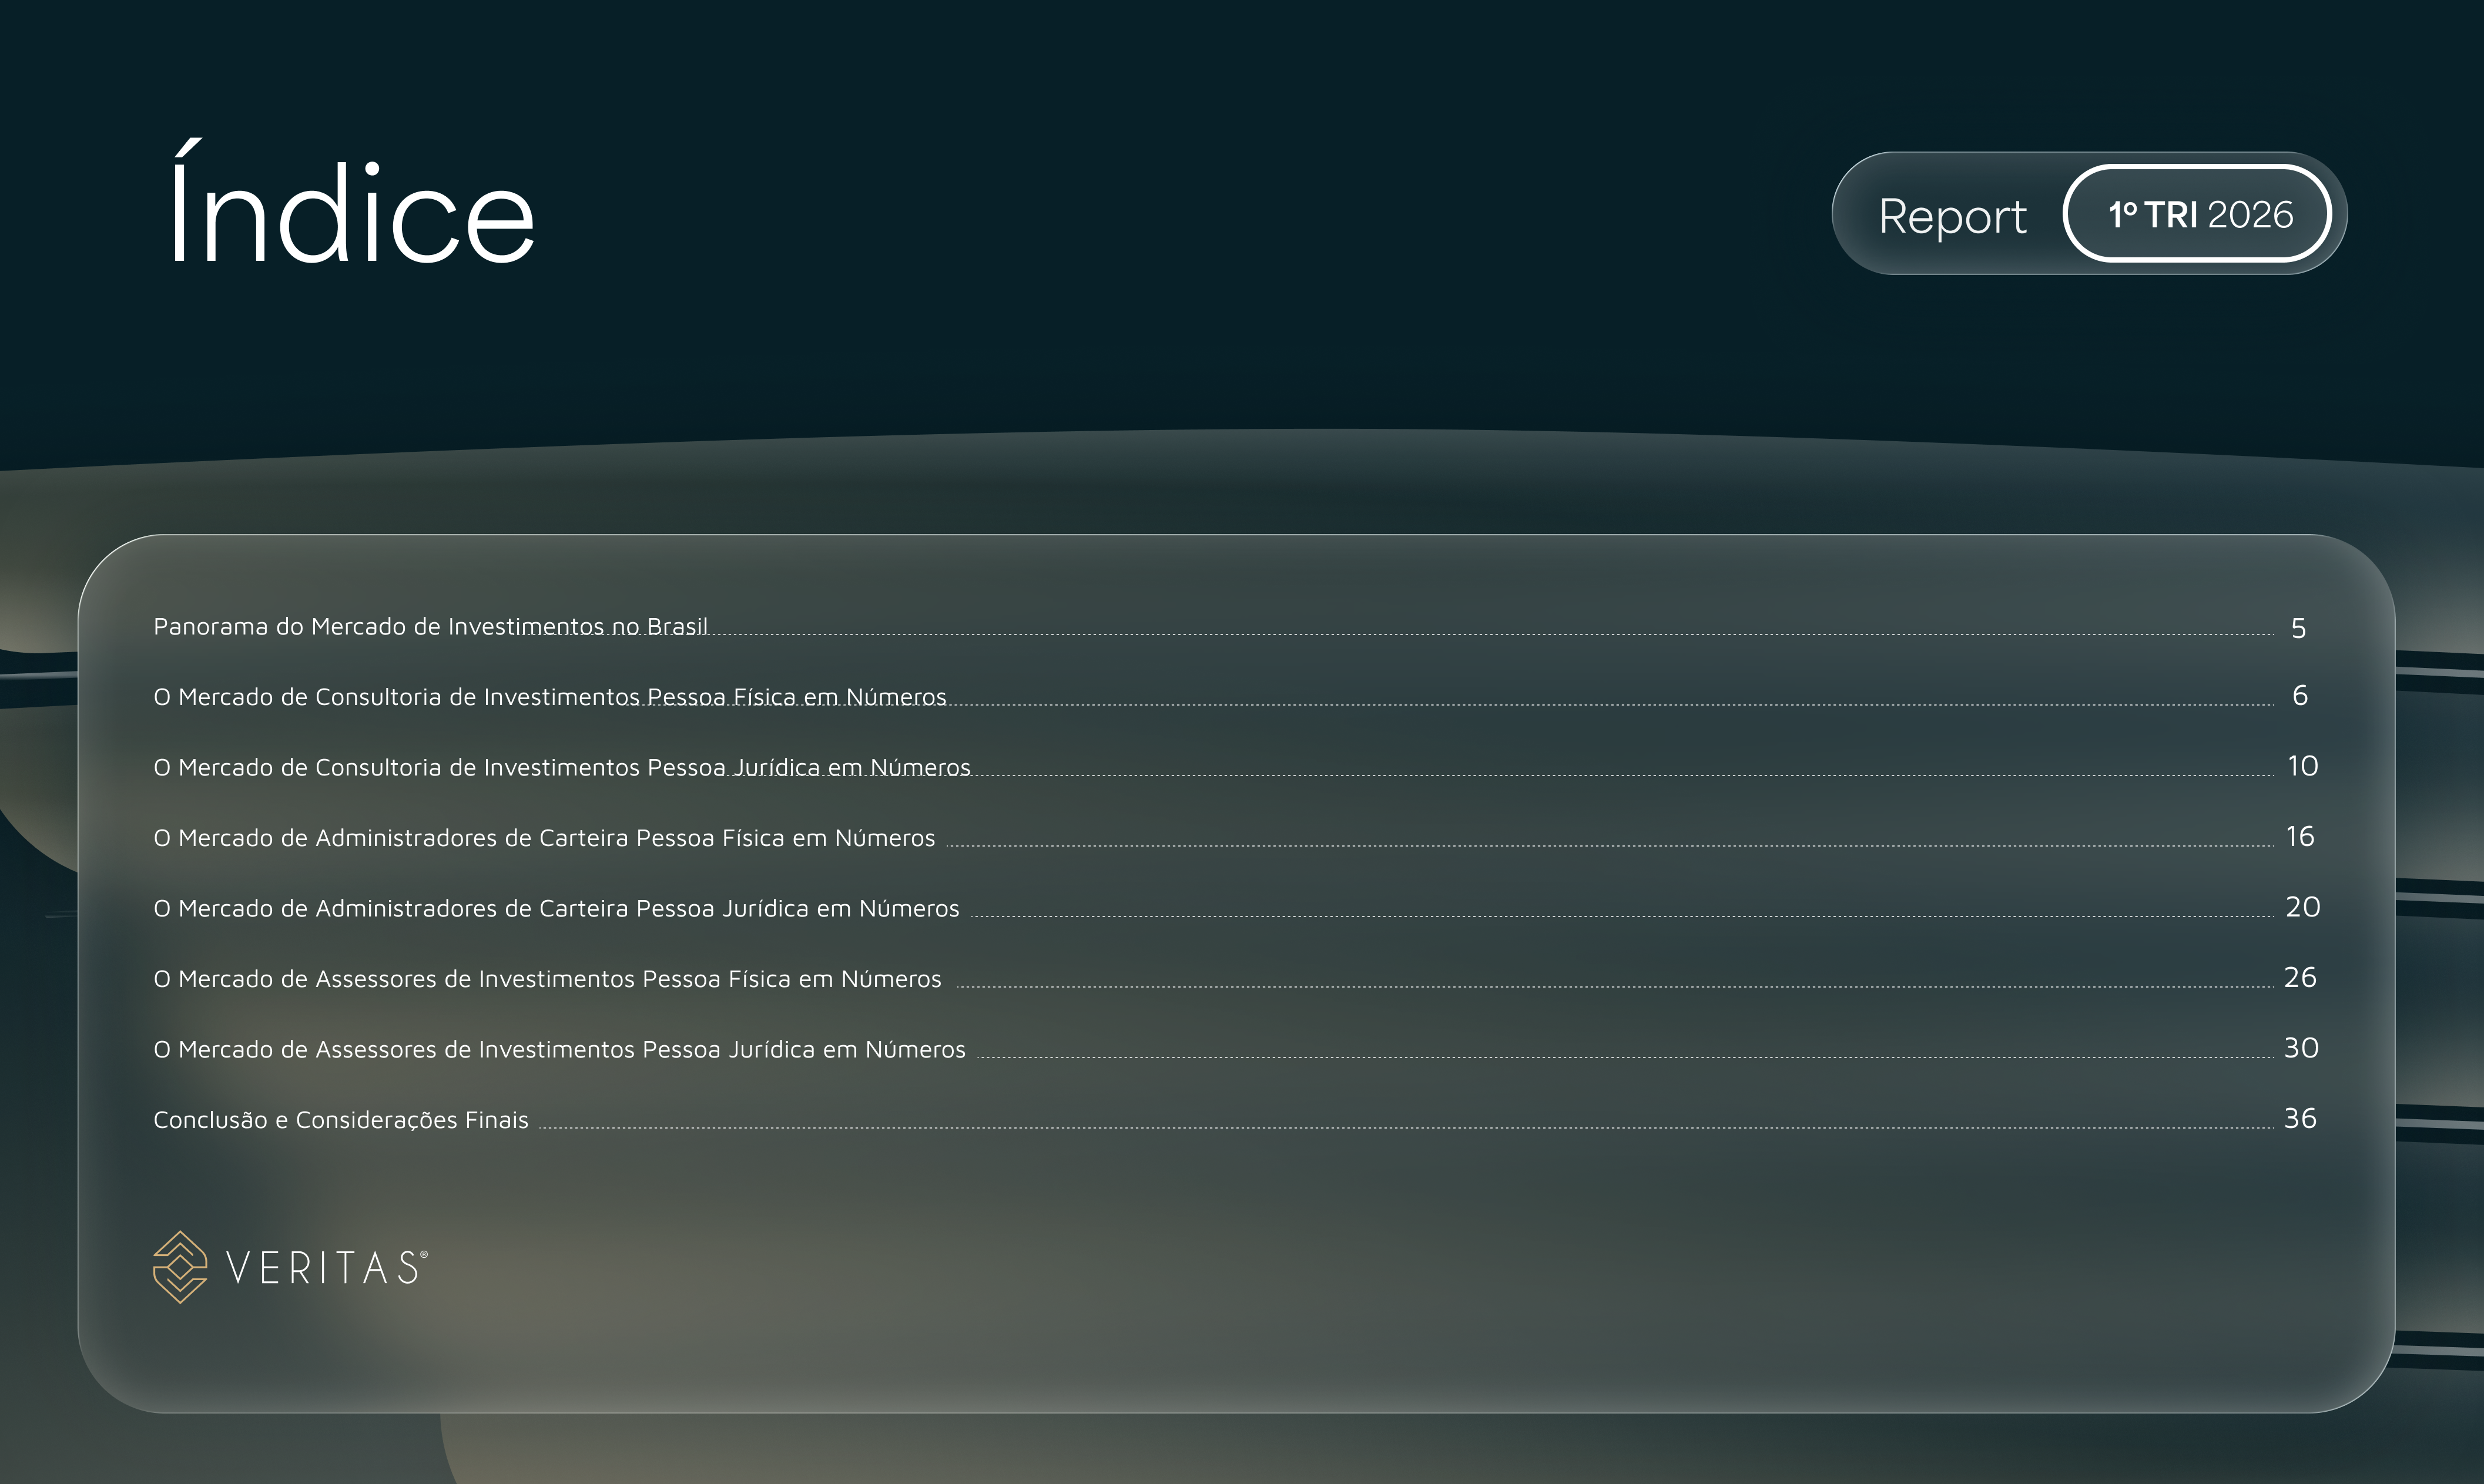Viewport: 2484px width, 1484px height.
Task: Click the 'VERITAS' wordmark text
Action: click(x=327, y=1267)
